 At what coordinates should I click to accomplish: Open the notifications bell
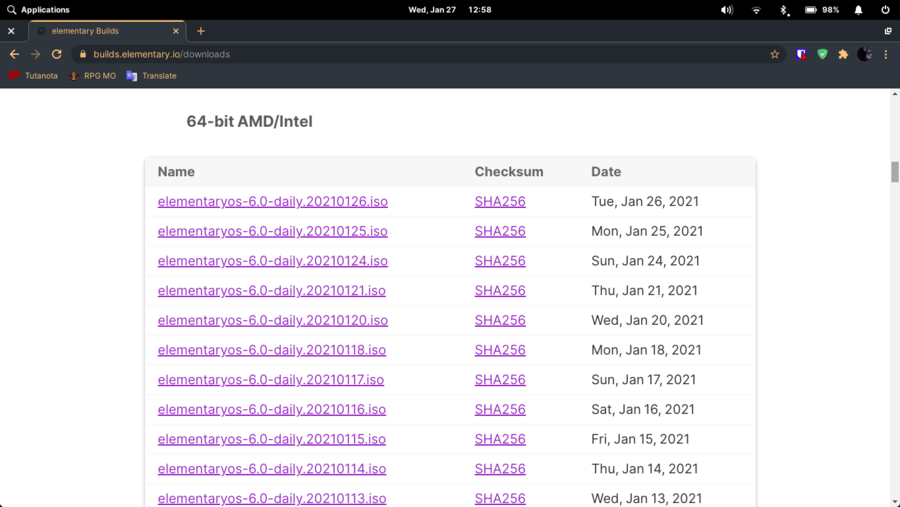tap(858, 10)
